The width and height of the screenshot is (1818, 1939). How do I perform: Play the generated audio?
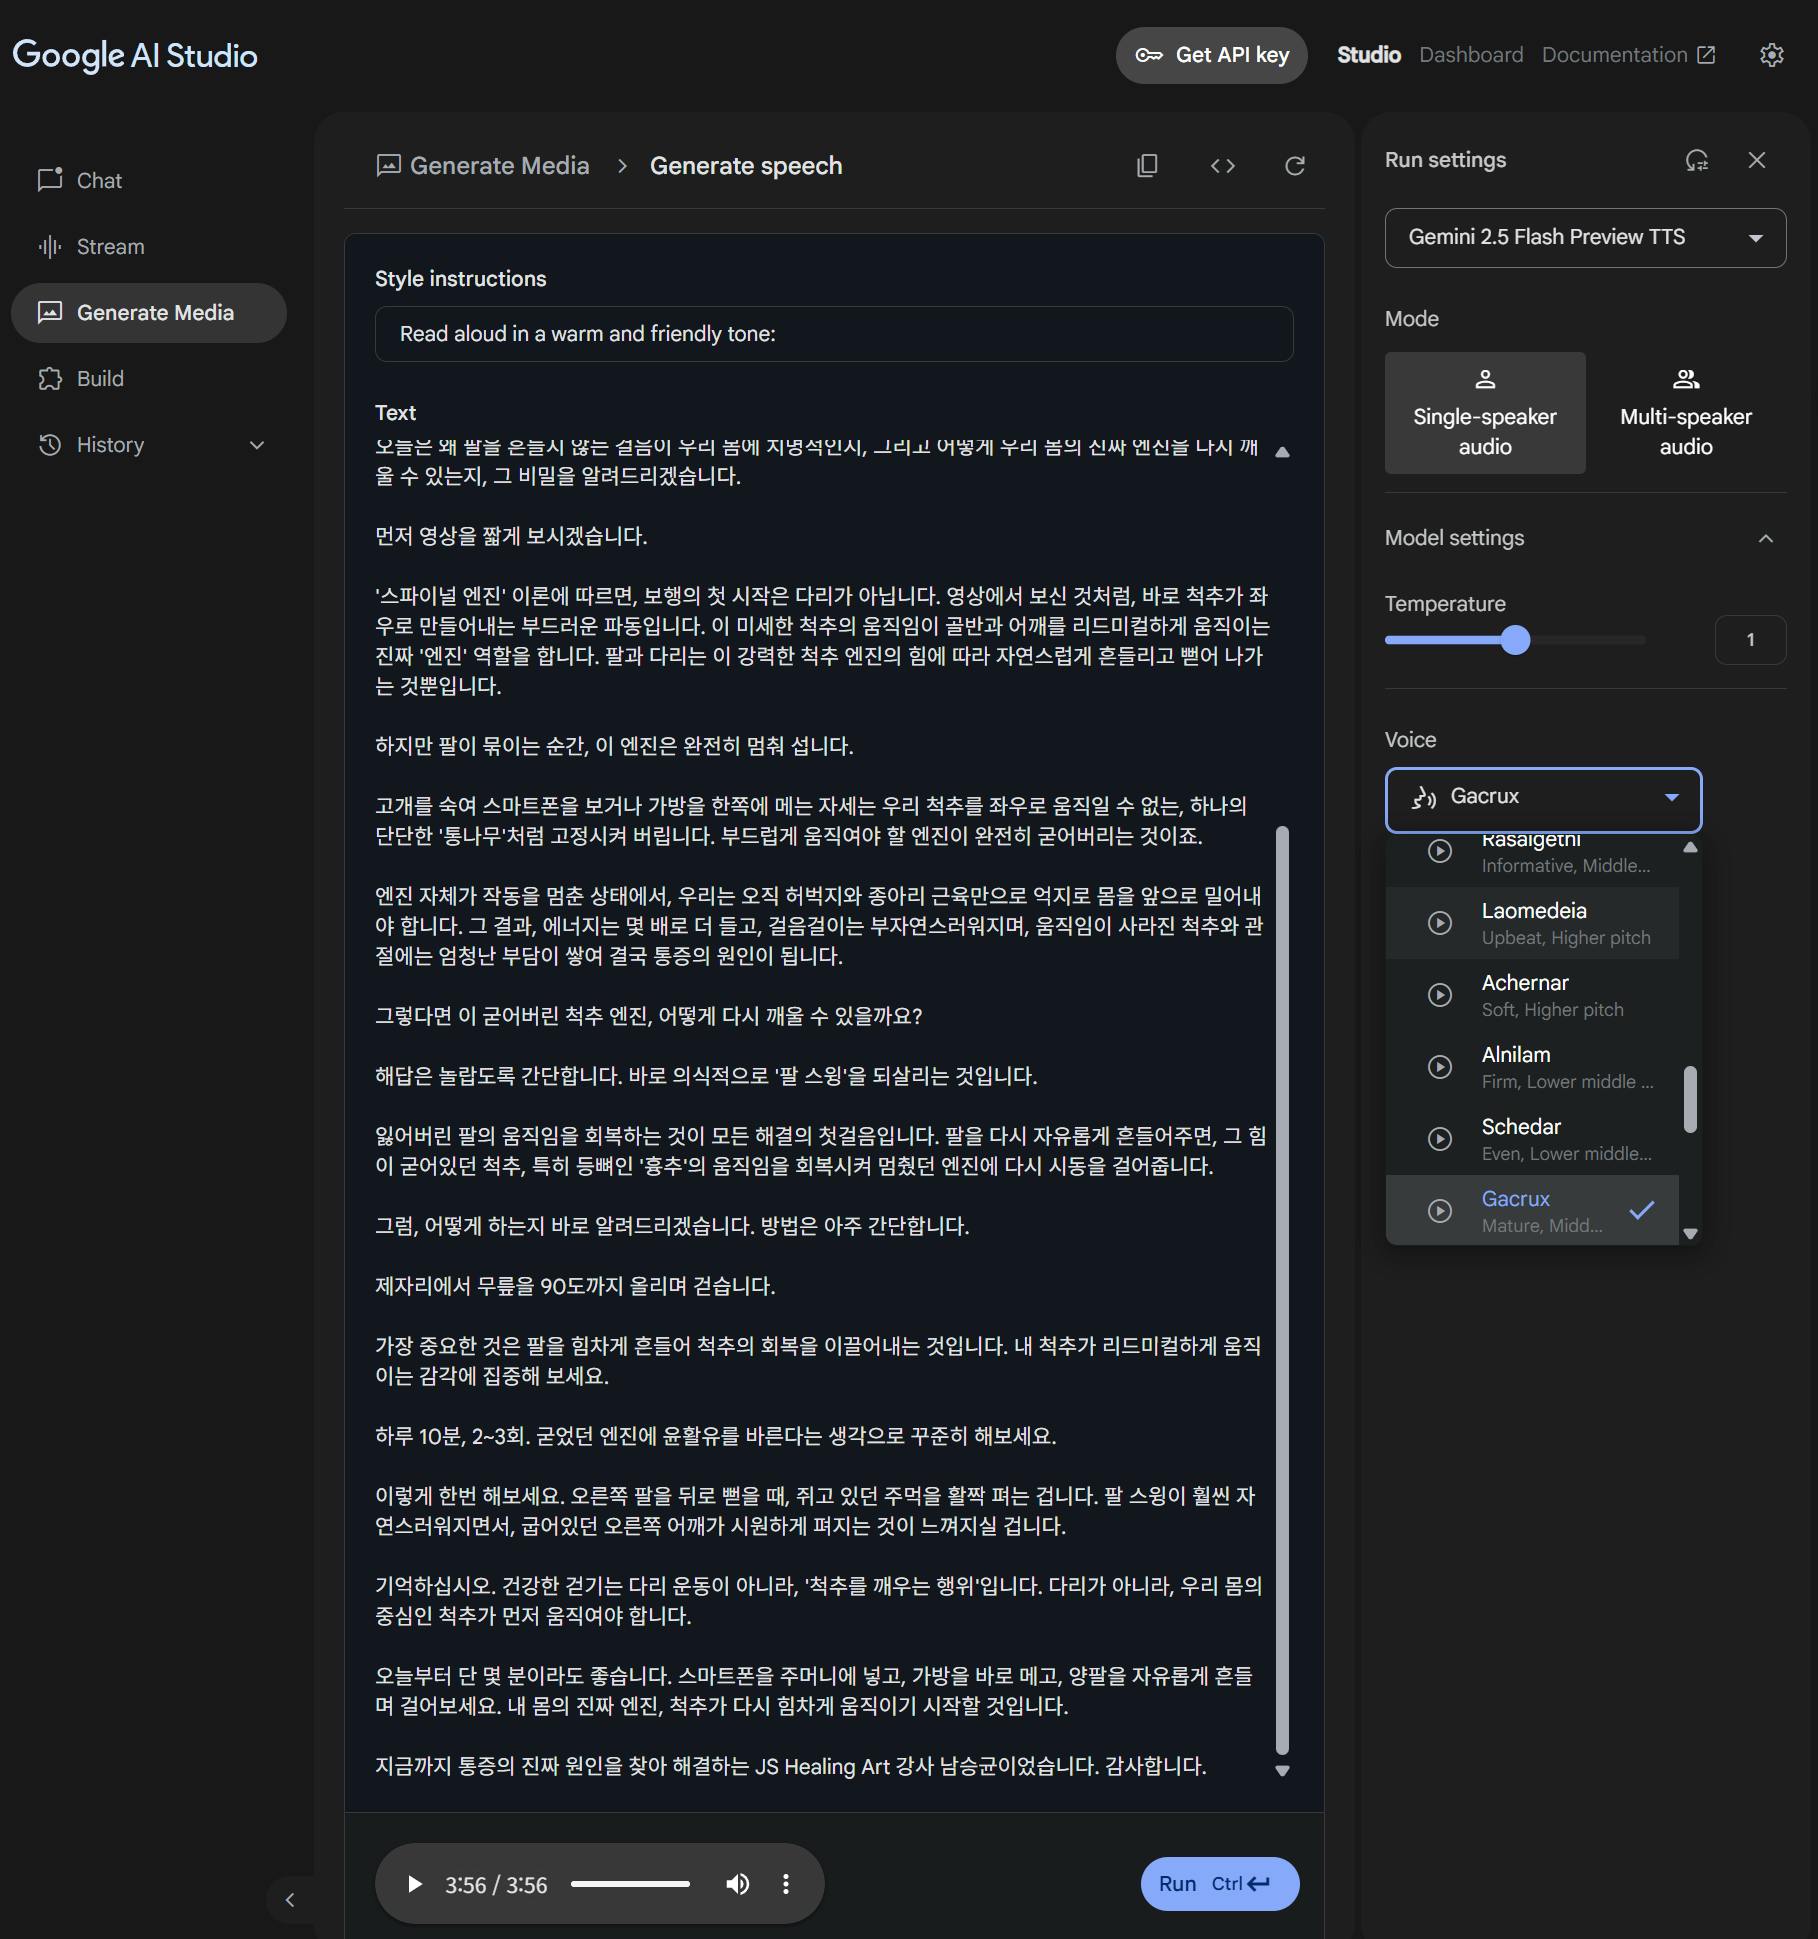(414, 1885)
